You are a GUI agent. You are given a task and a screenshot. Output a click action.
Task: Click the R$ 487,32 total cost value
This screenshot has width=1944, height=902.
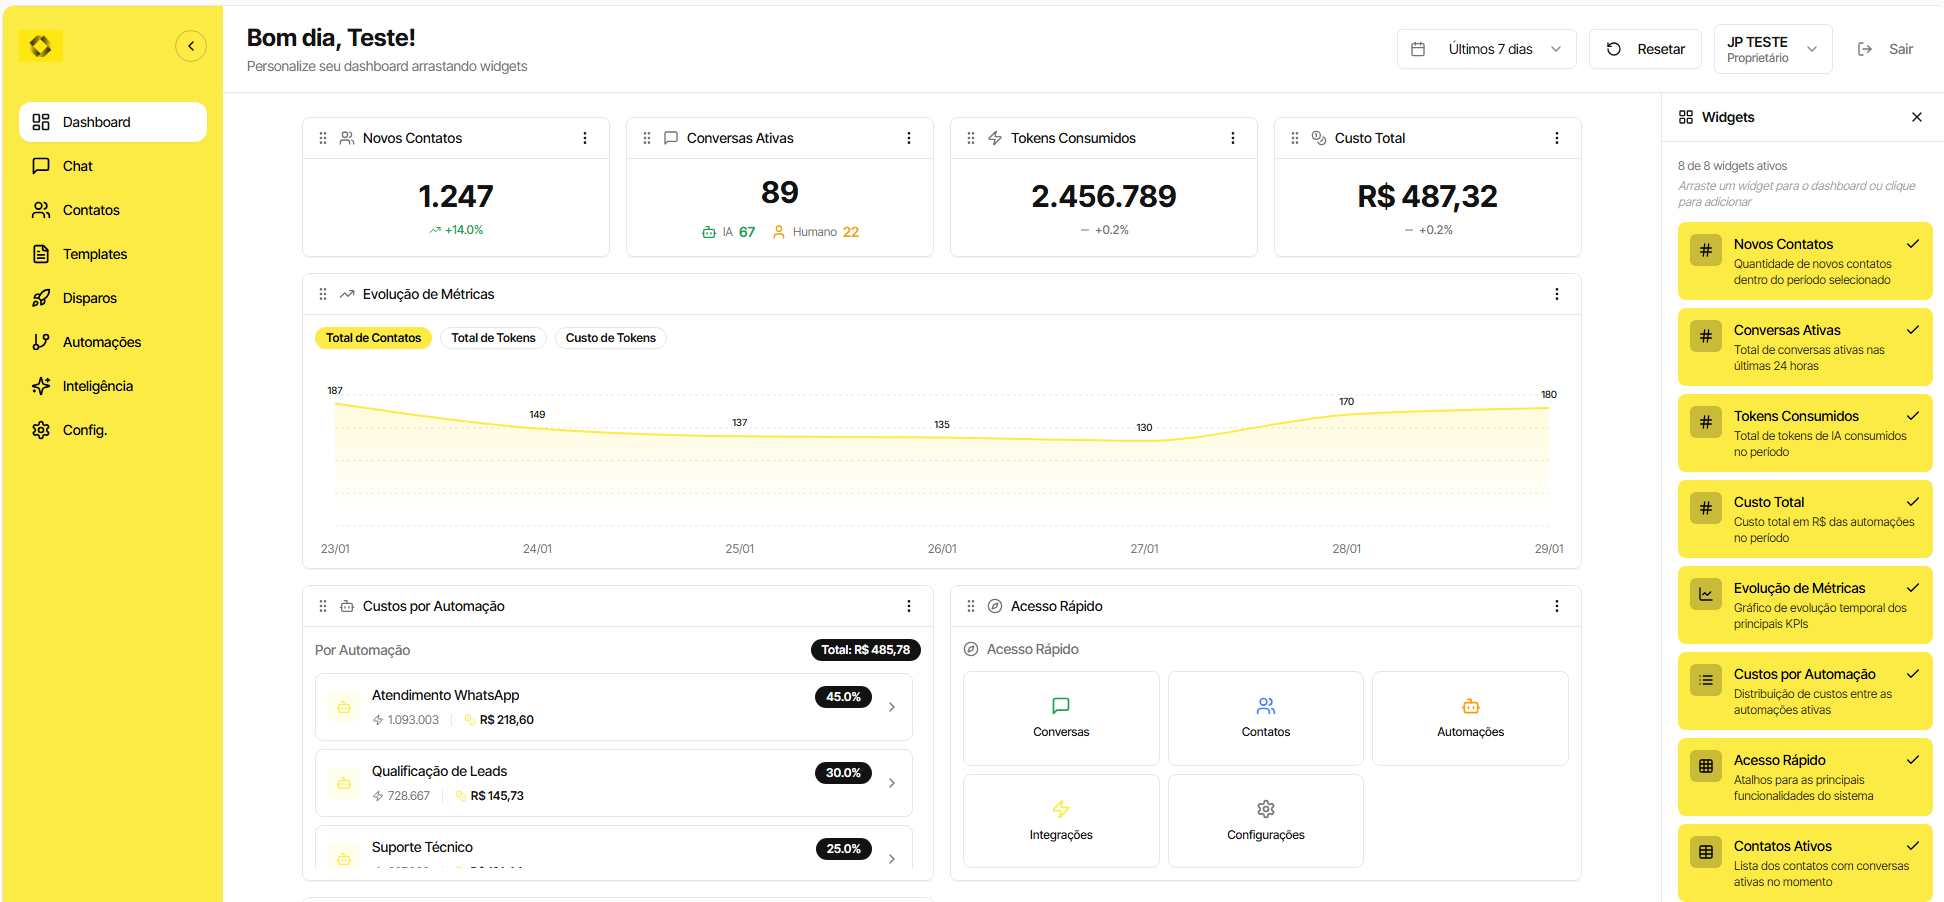click(x=1428, y=196)
